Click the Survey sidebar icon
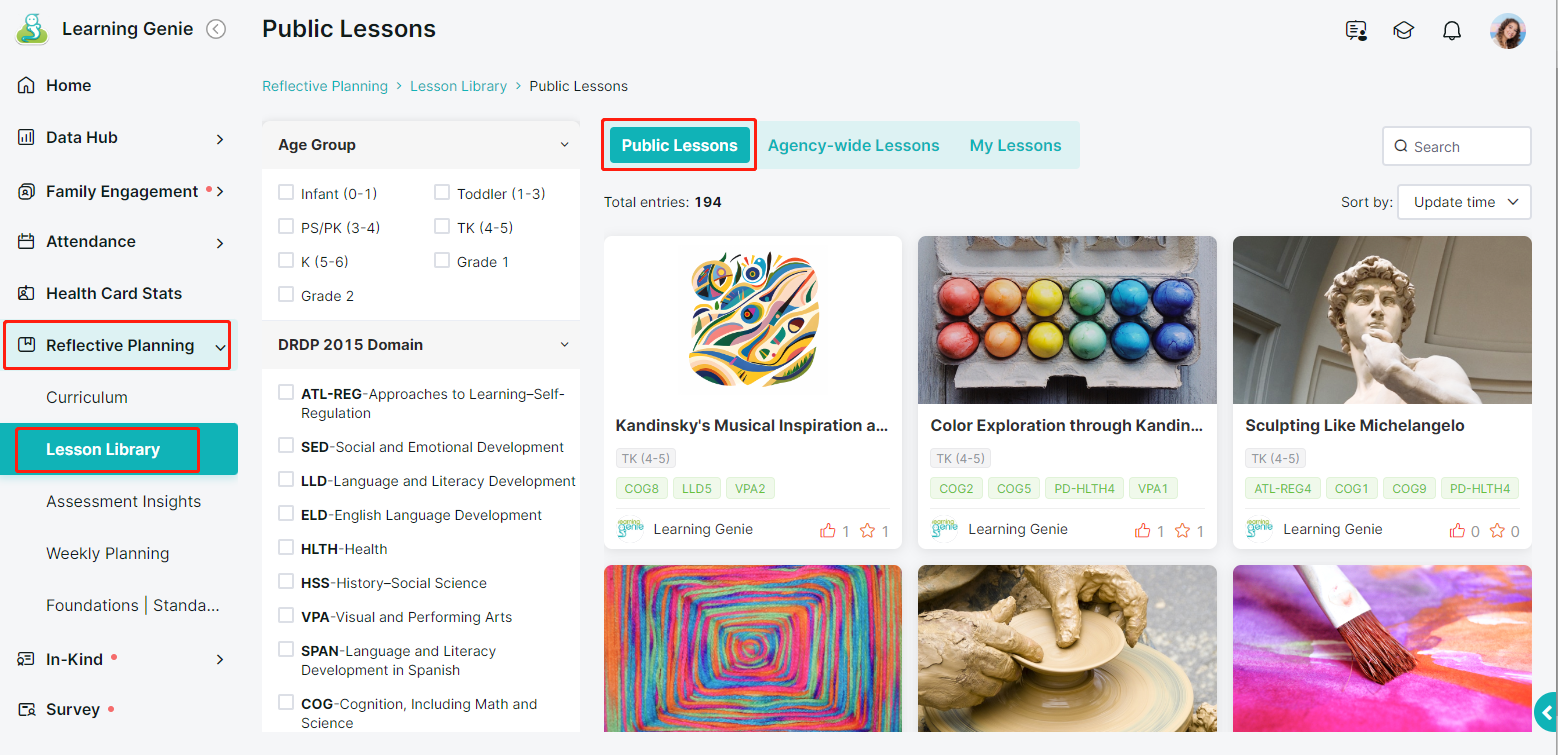 [x=27, y=709]
